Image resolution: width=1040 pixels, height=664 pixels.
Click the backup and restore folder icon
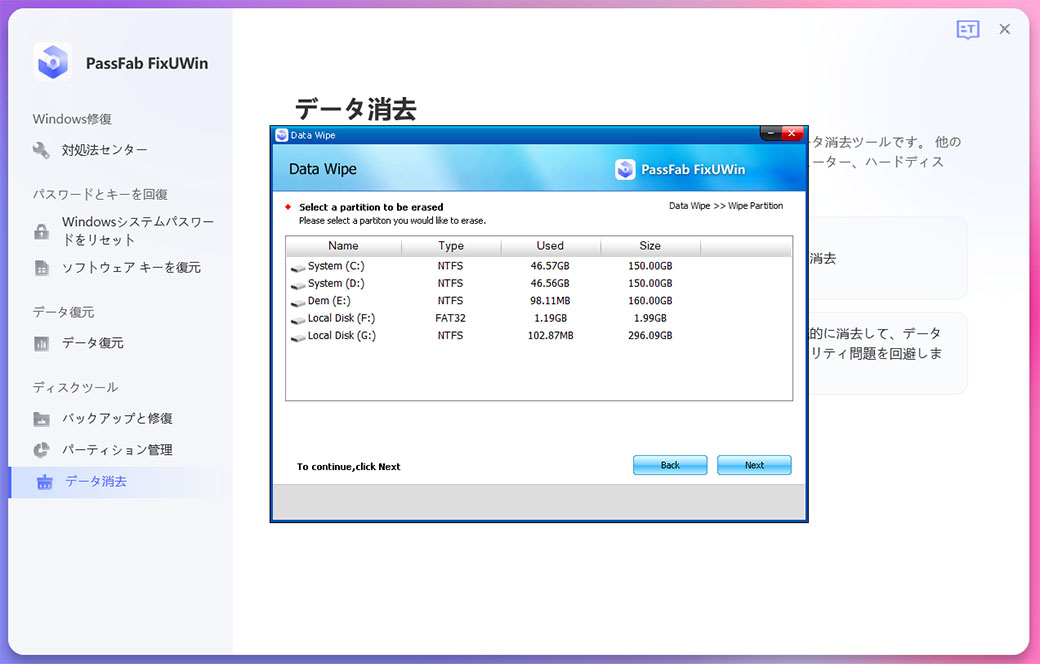tap(41, 419)
